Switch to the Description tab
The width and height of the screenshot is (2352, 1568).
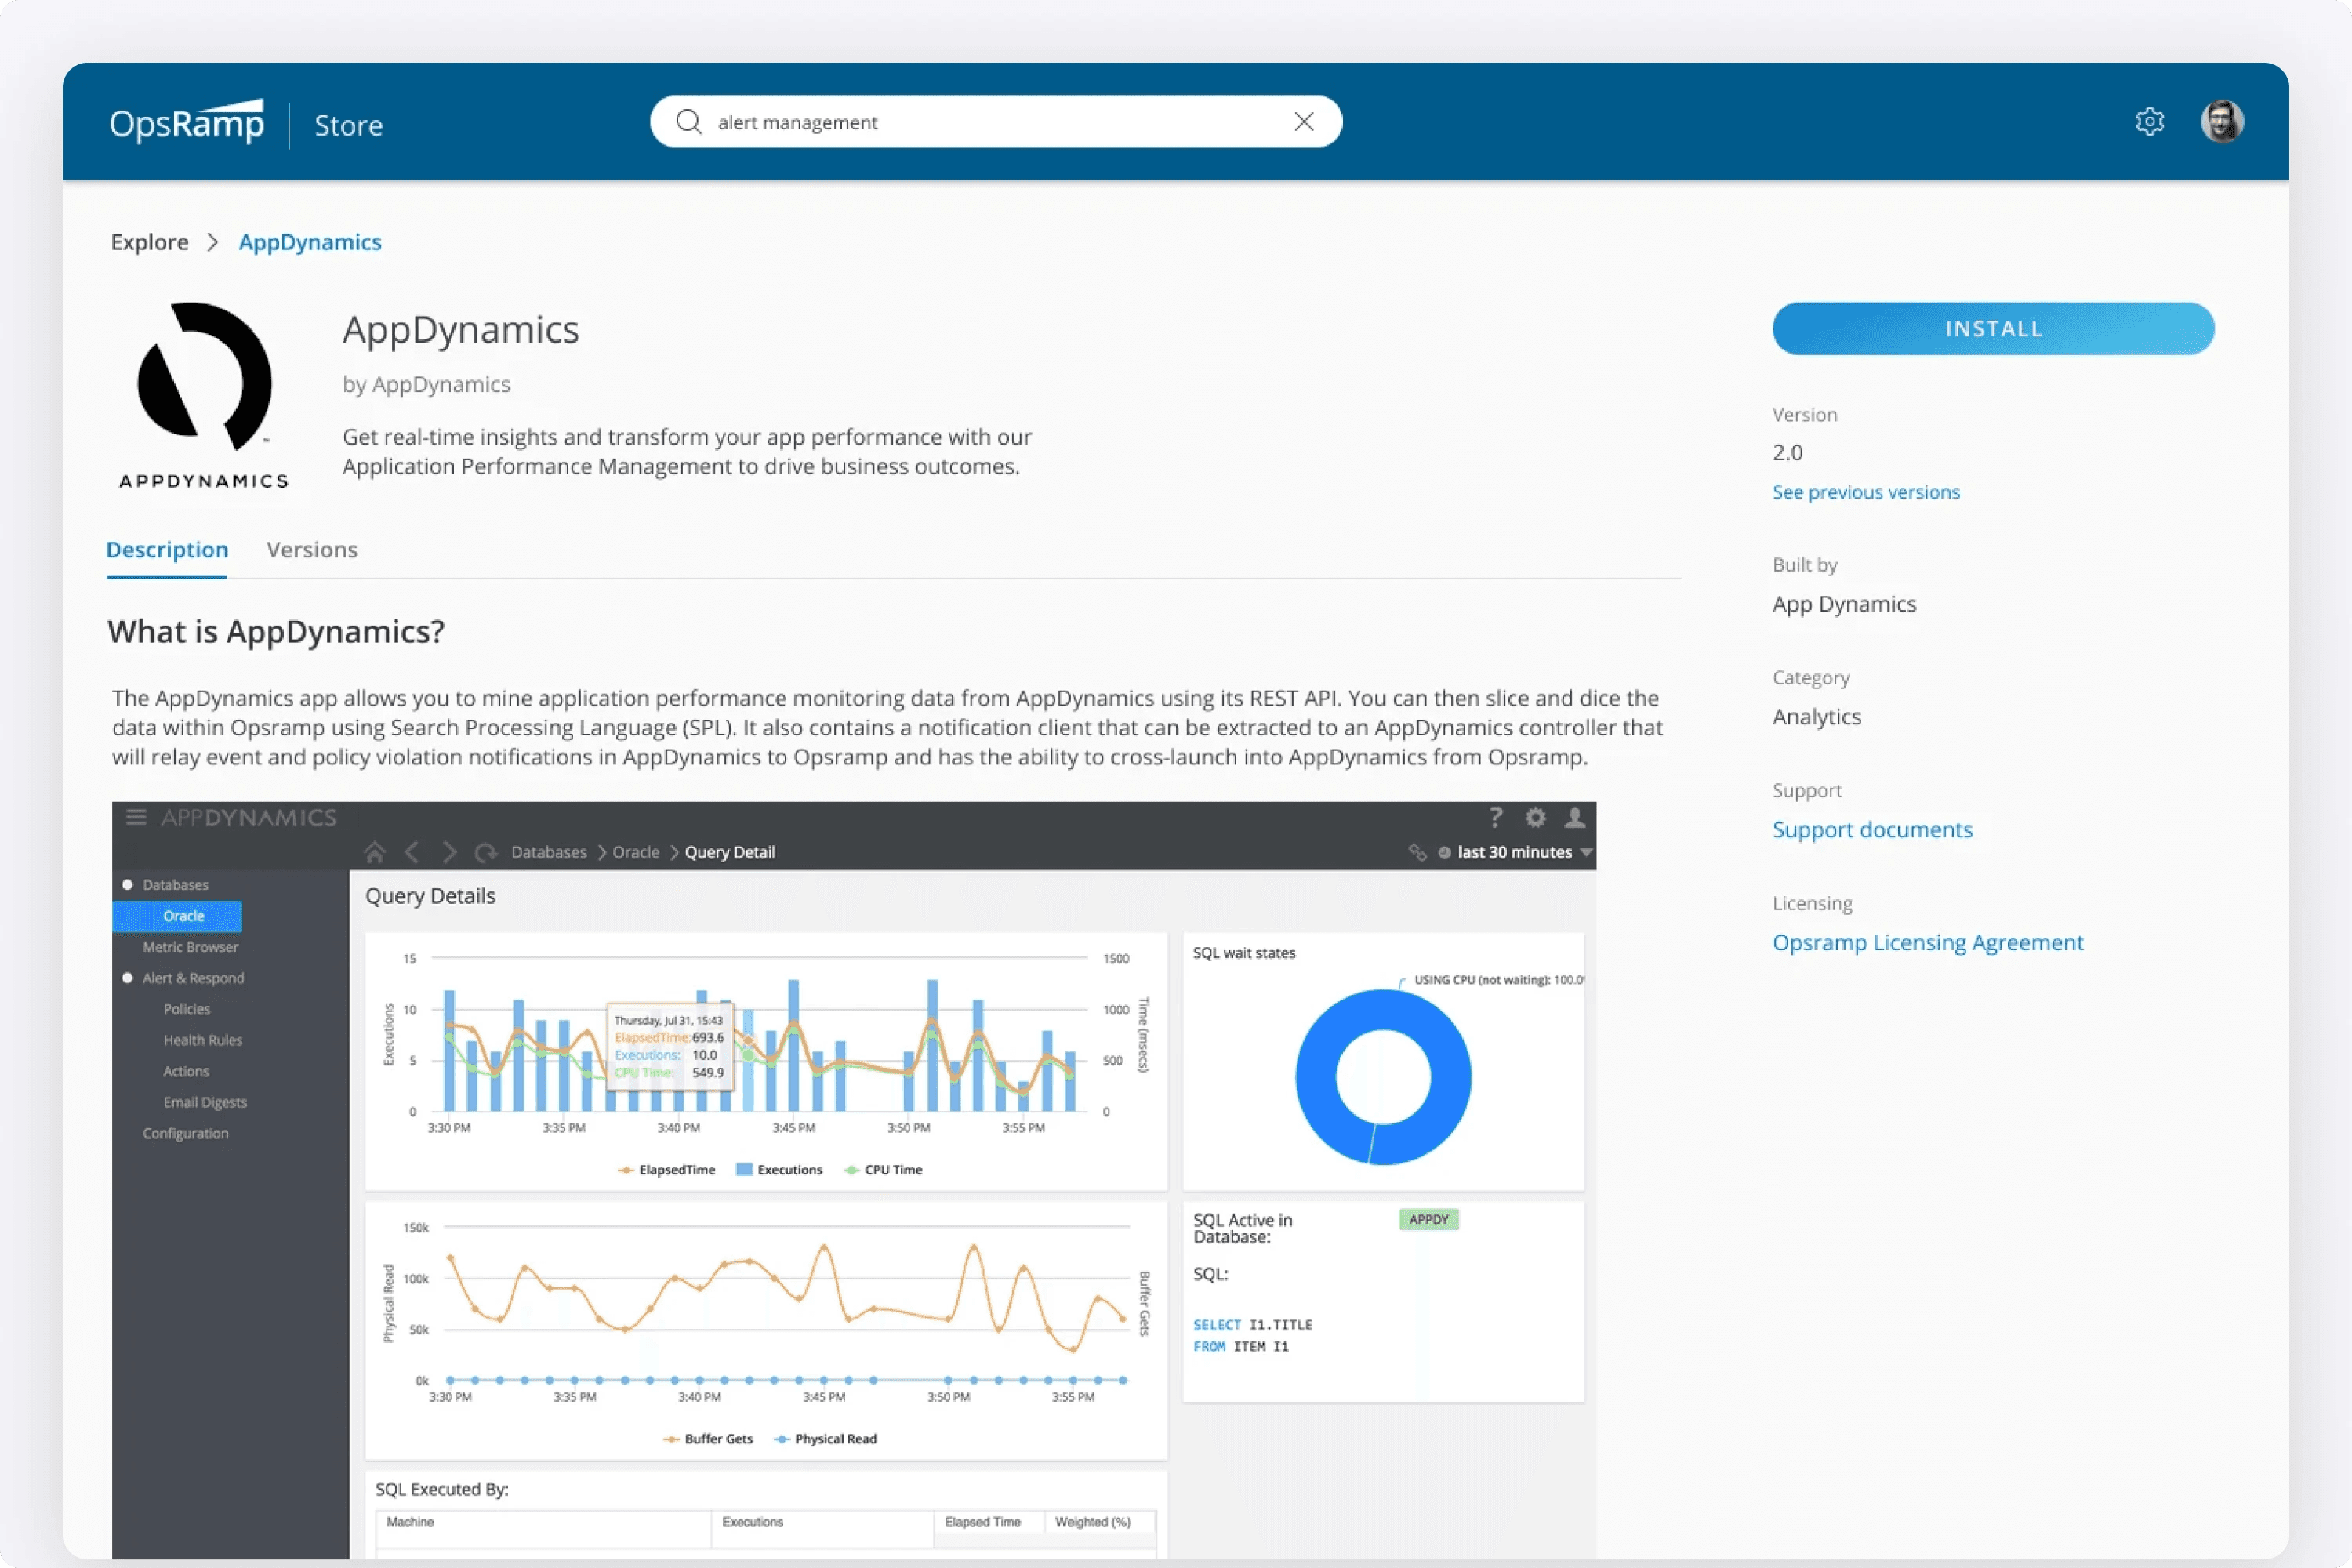pyautogui.click(x=167, y=550)
